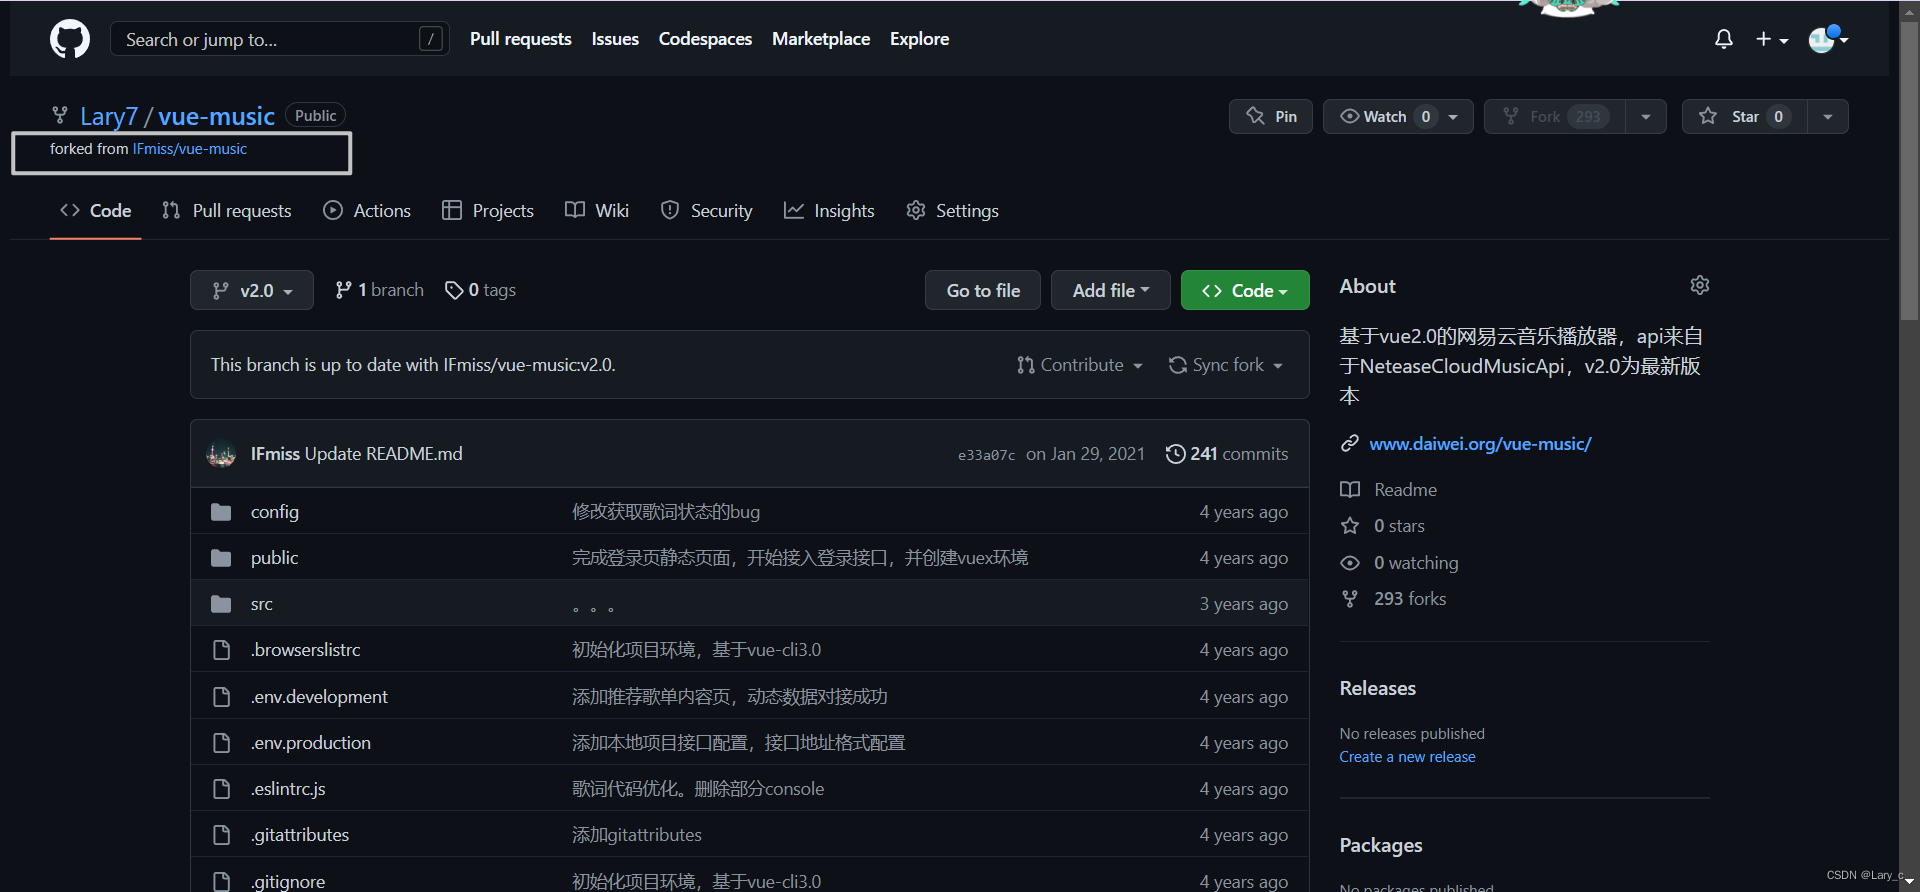Open Marketplace in top navigation
Screen dimensions: 1920x892
coord(821,39)
